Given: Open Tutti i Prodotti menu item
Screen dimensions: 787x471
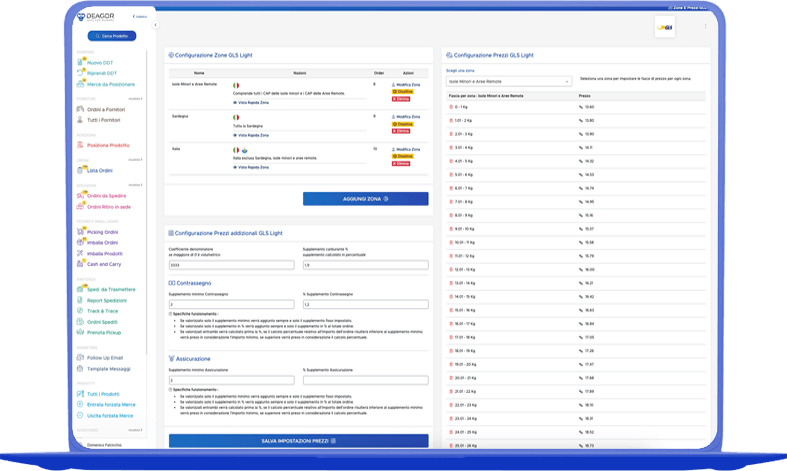Looking at the screenshot, I should [x=103, y=394].
